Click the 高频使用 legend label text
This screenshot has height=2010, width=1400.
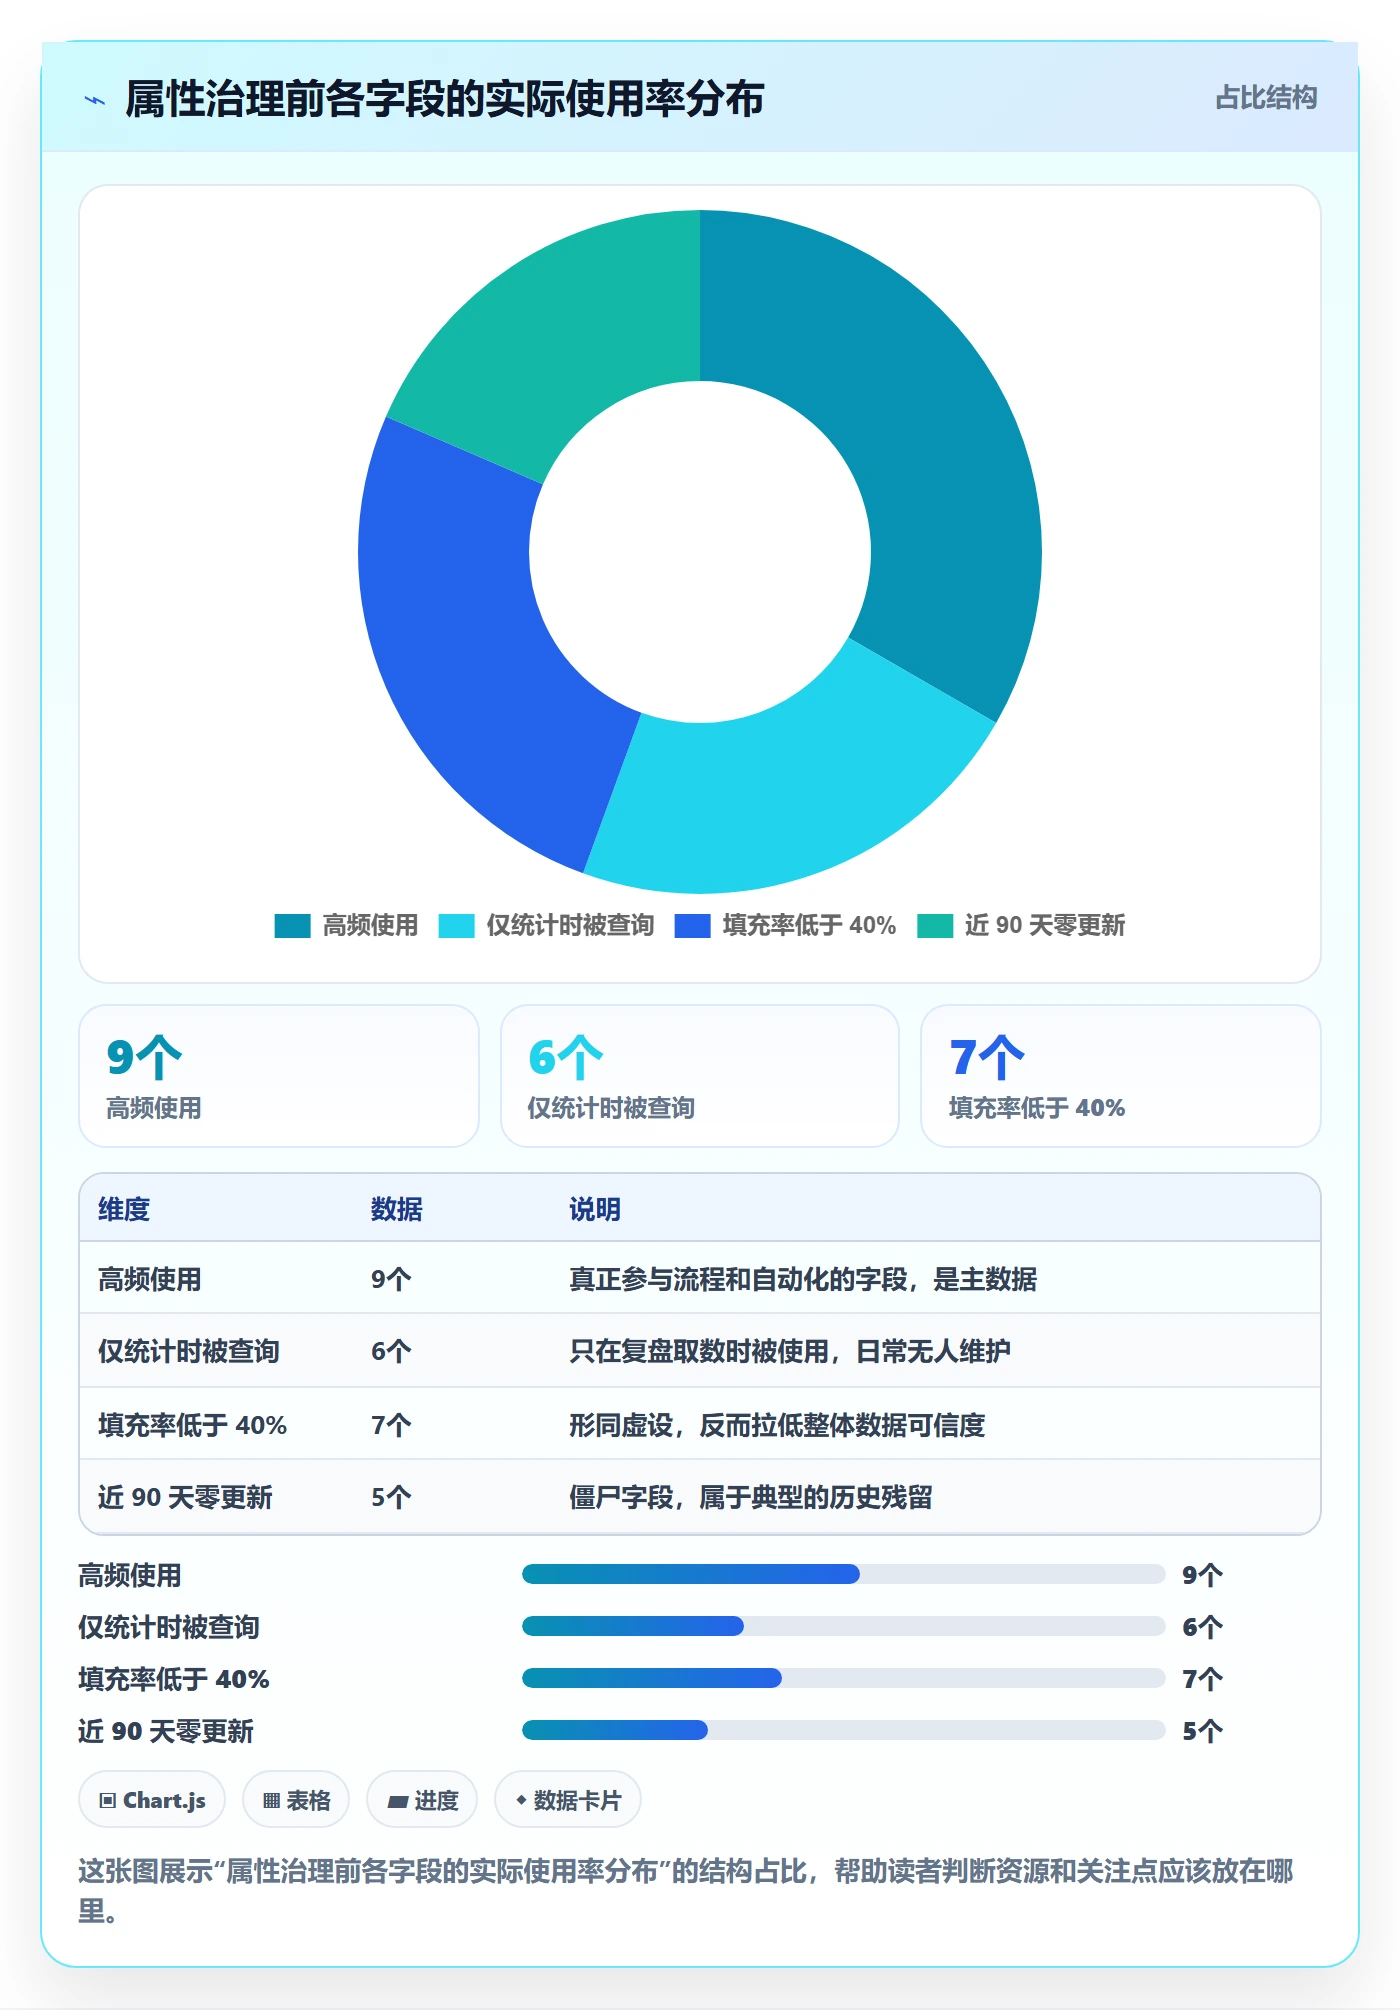[370, 926]
